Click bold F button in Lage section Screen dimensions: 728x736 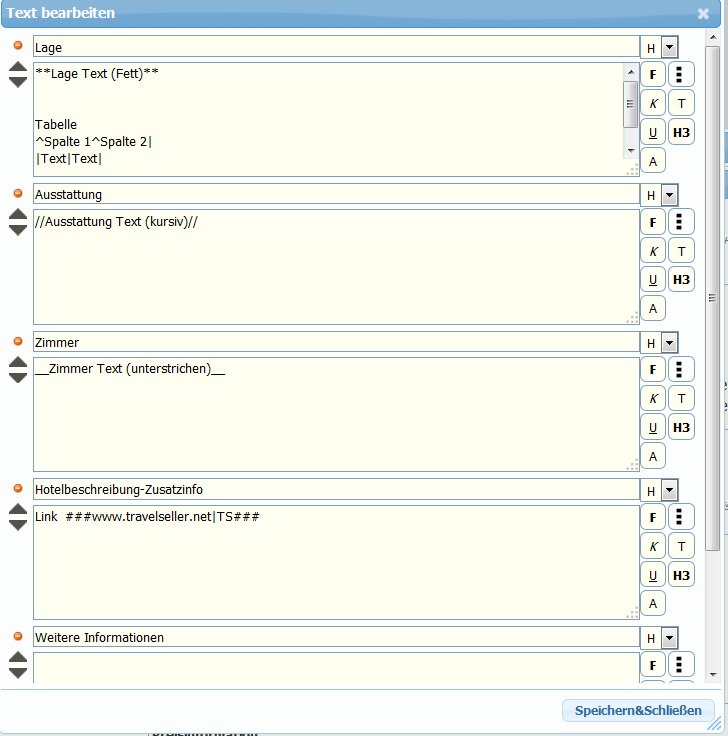(x=653, y=74)
